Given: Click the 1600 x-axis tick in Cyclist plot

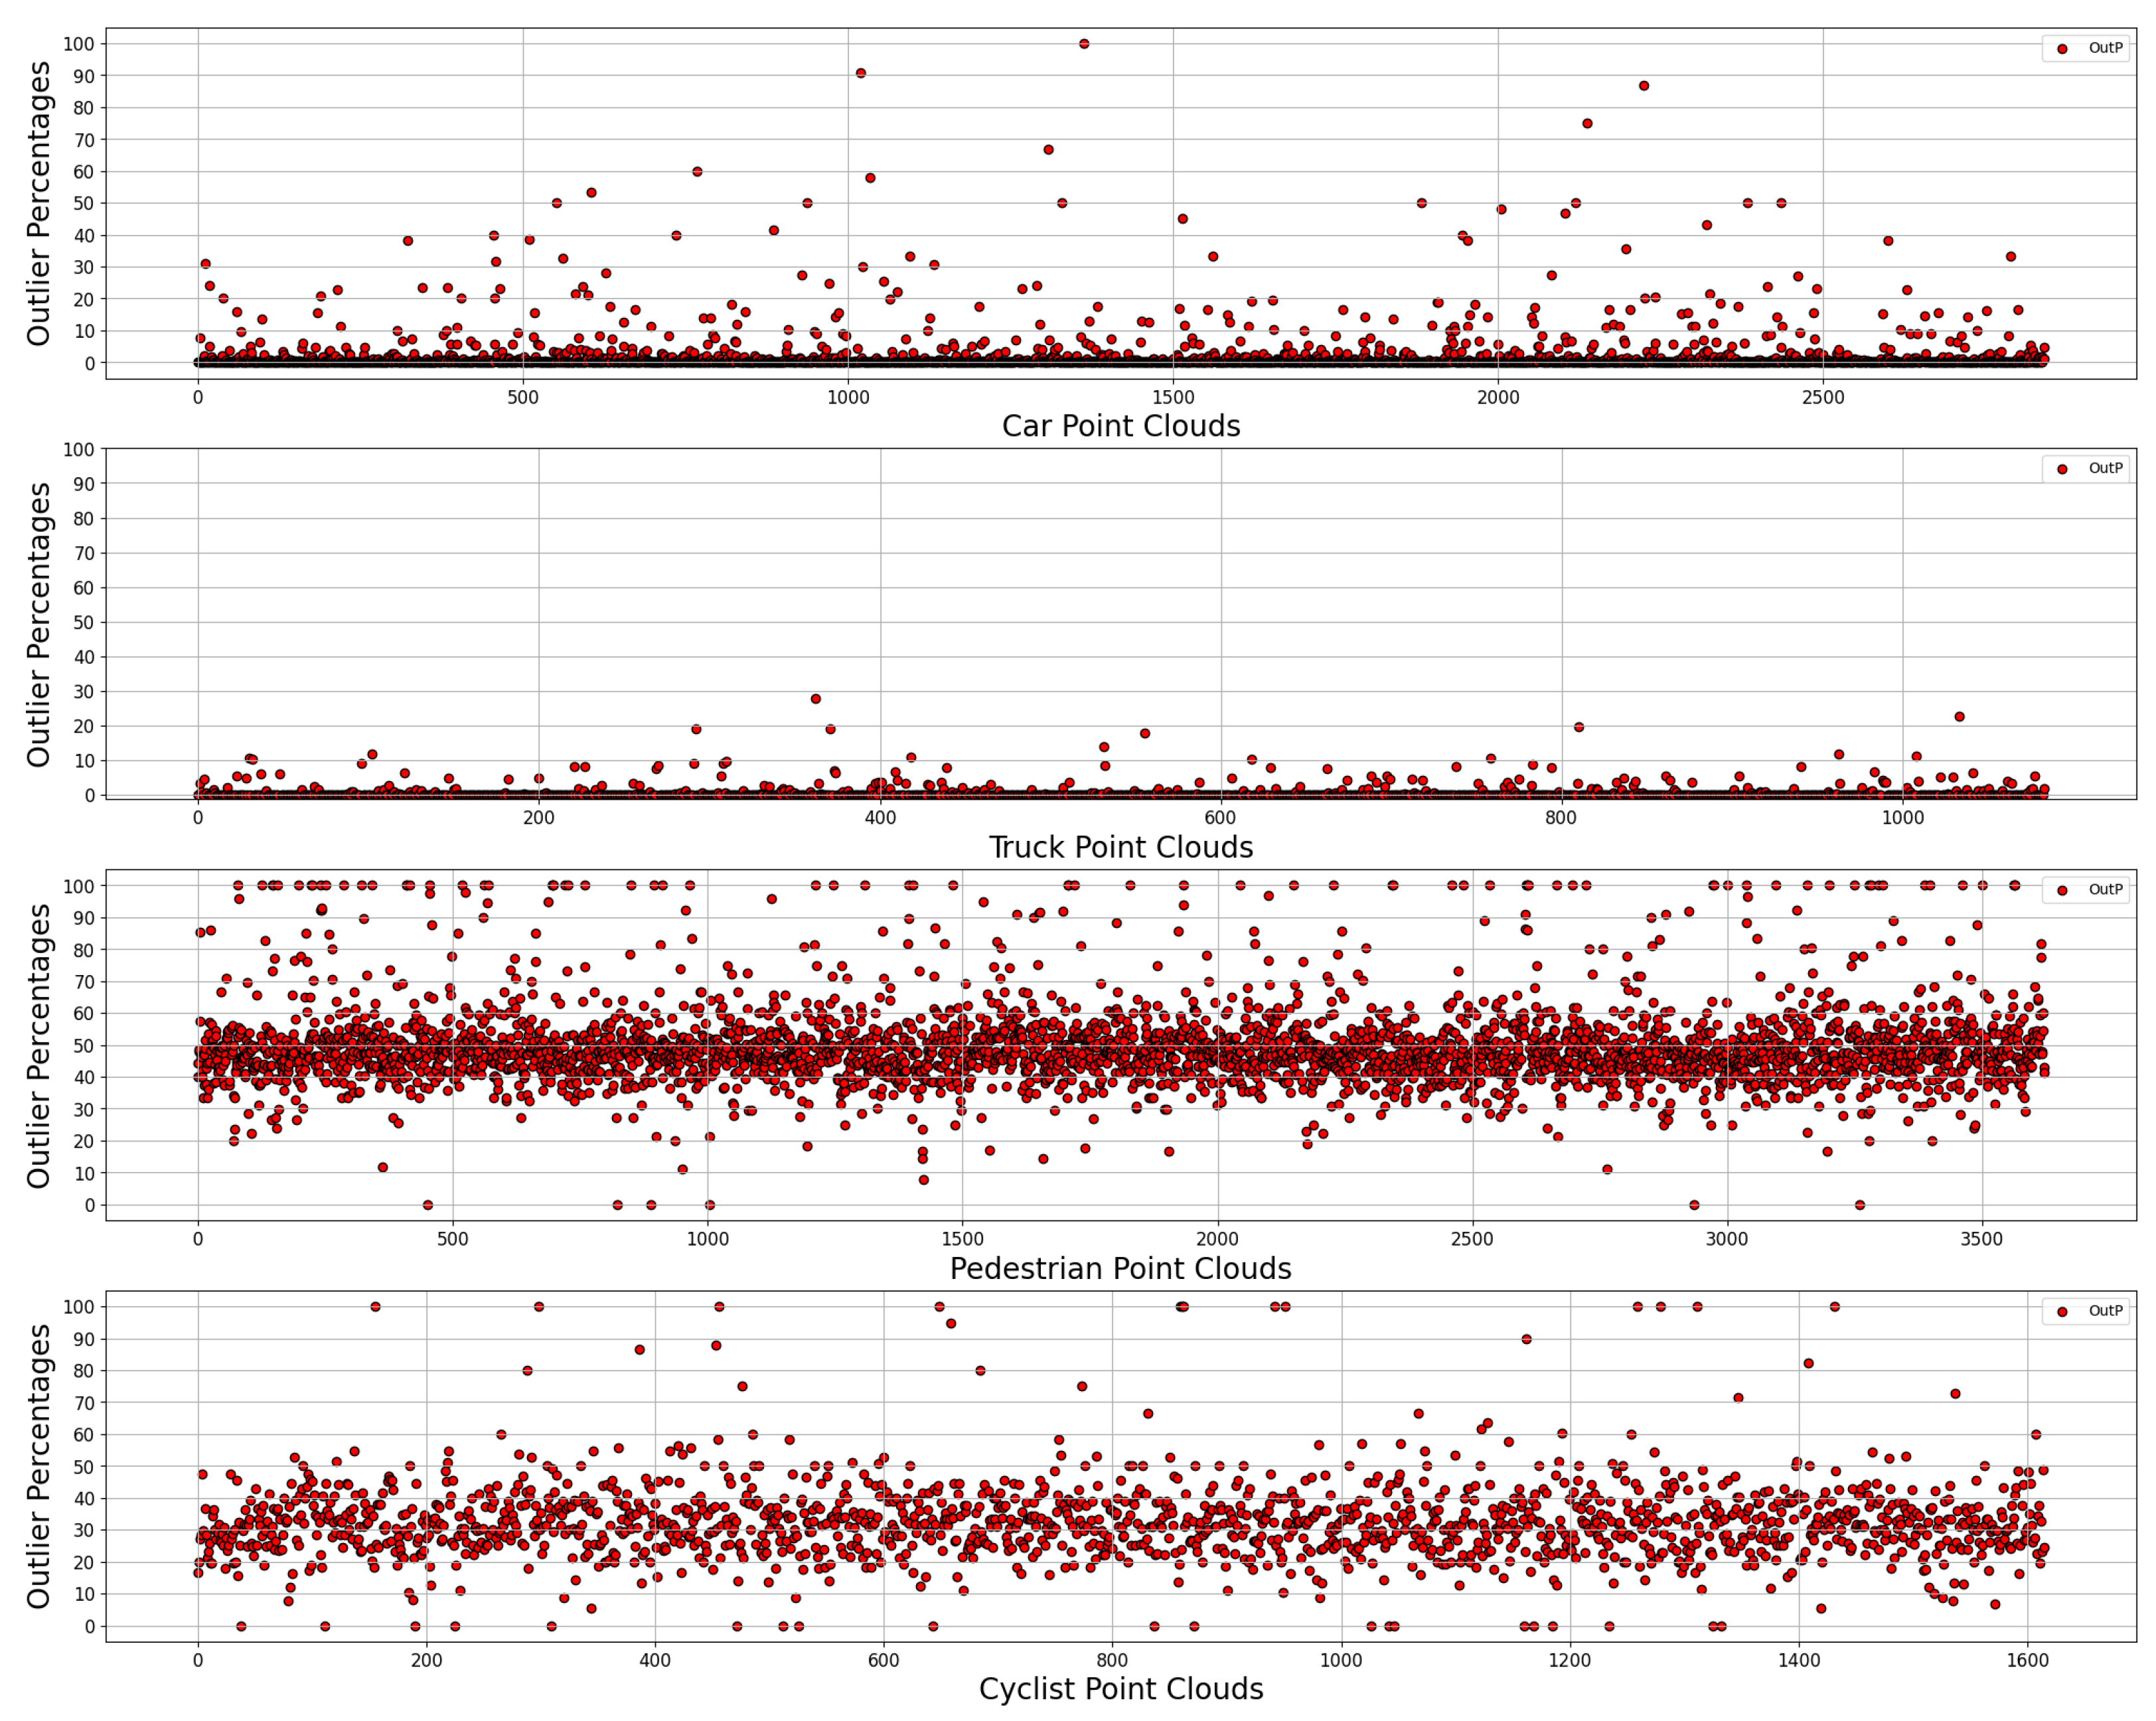Looking at the screenshot, I should coord(2027,1660).
